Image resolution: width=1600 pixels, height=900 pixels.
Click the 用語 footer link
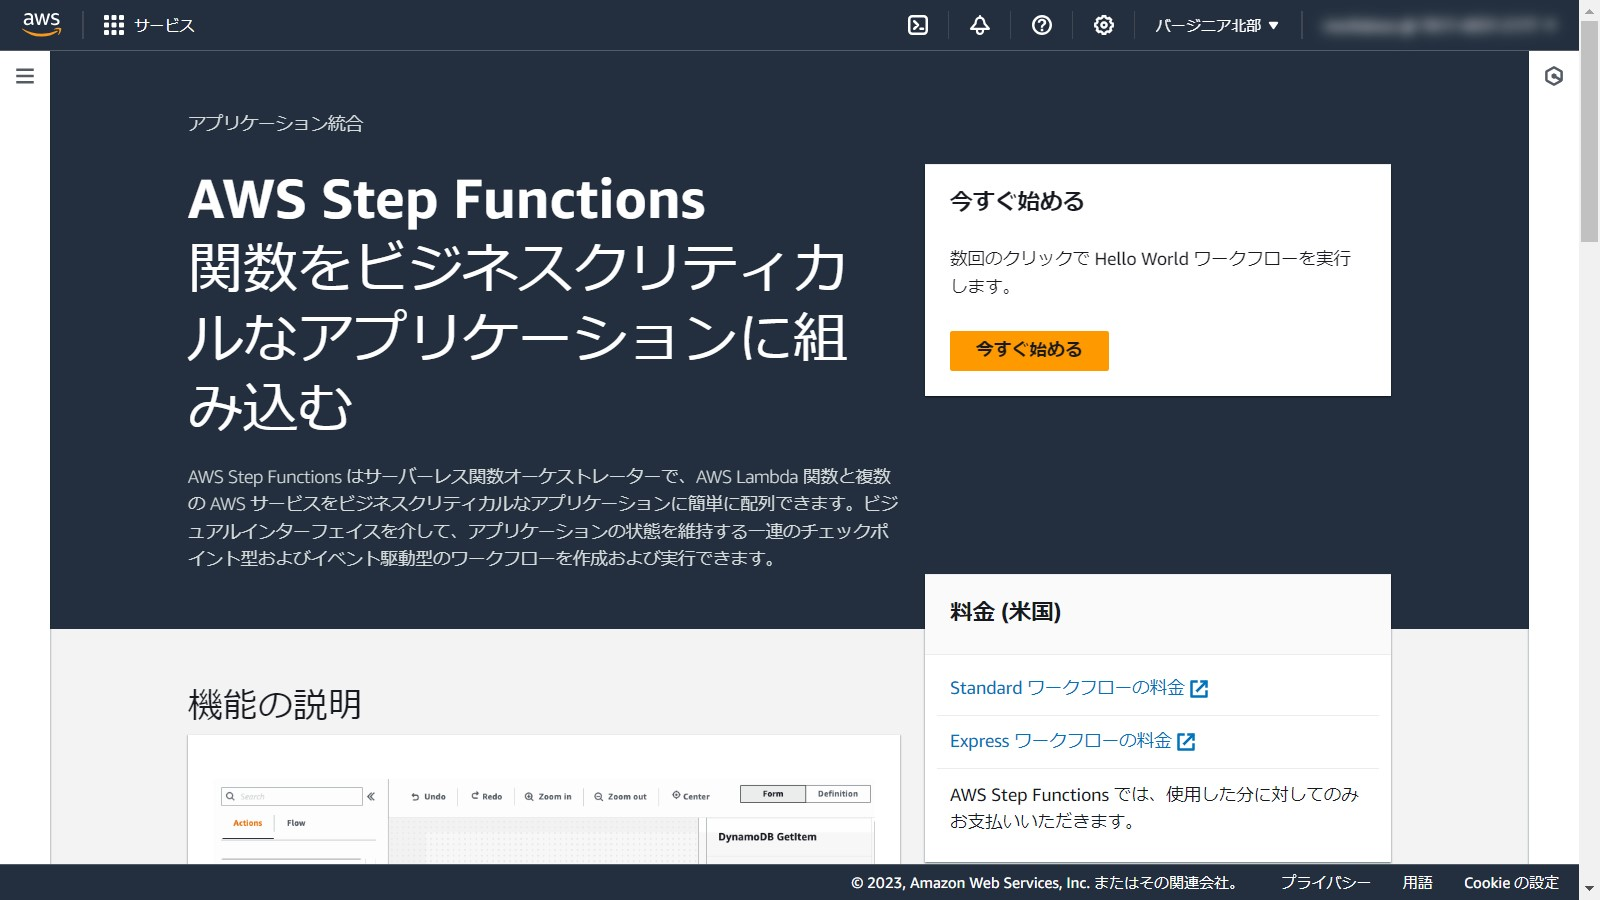(1417, 882)
